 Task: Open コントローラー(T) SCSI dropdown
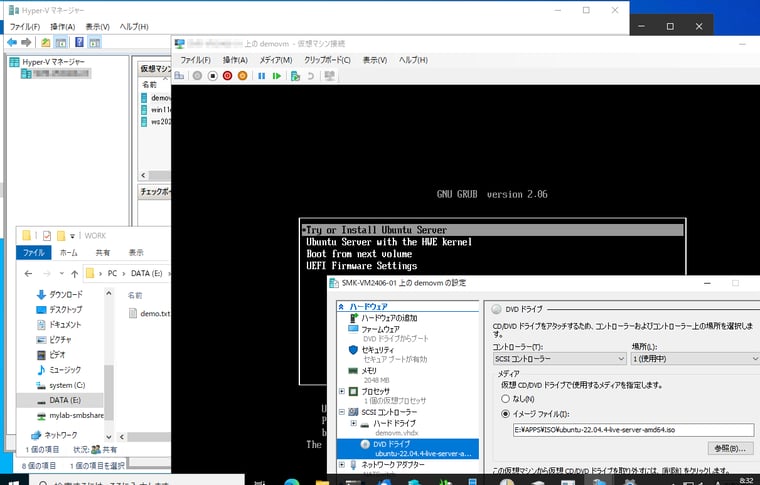coord(560,359)
